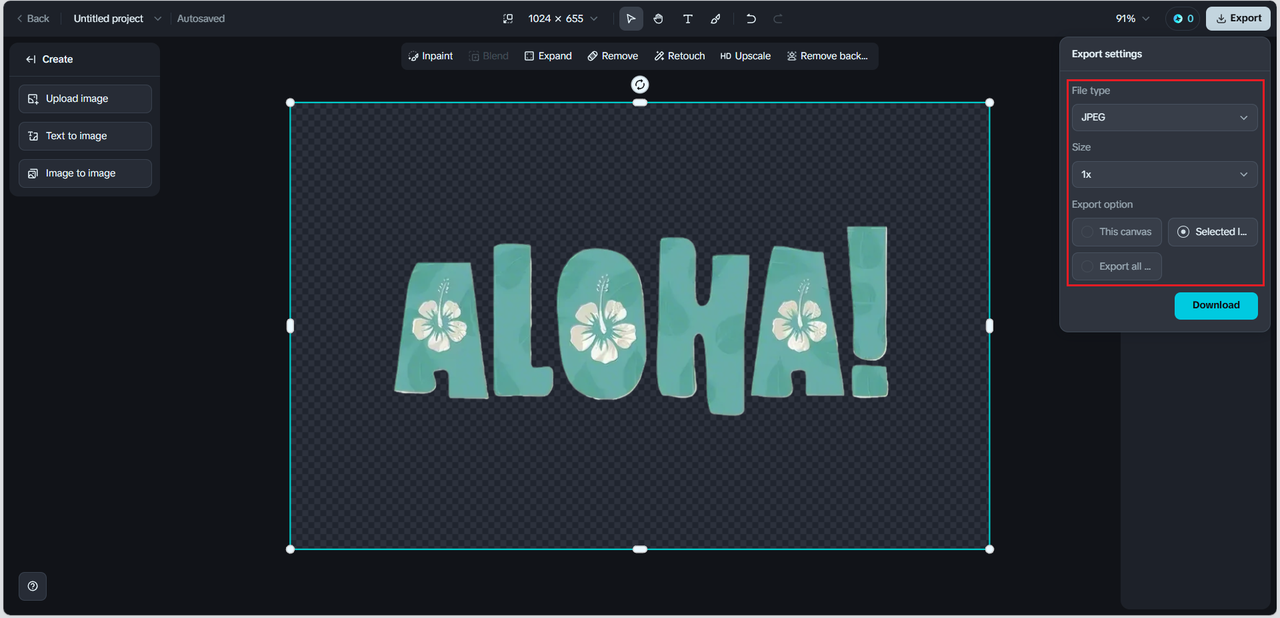Select the Export all option
This screenshot has width=1280, height=618.
click(x=1117, y=266)
